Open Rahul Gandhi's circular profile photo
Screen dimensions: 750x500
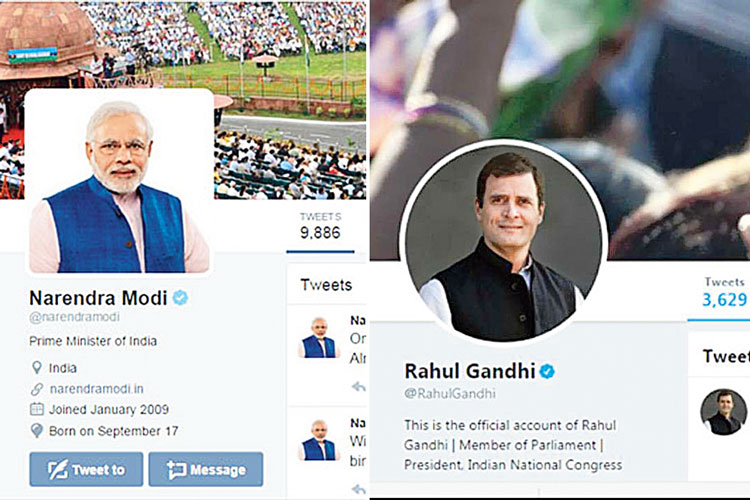[x=504, y=243]
